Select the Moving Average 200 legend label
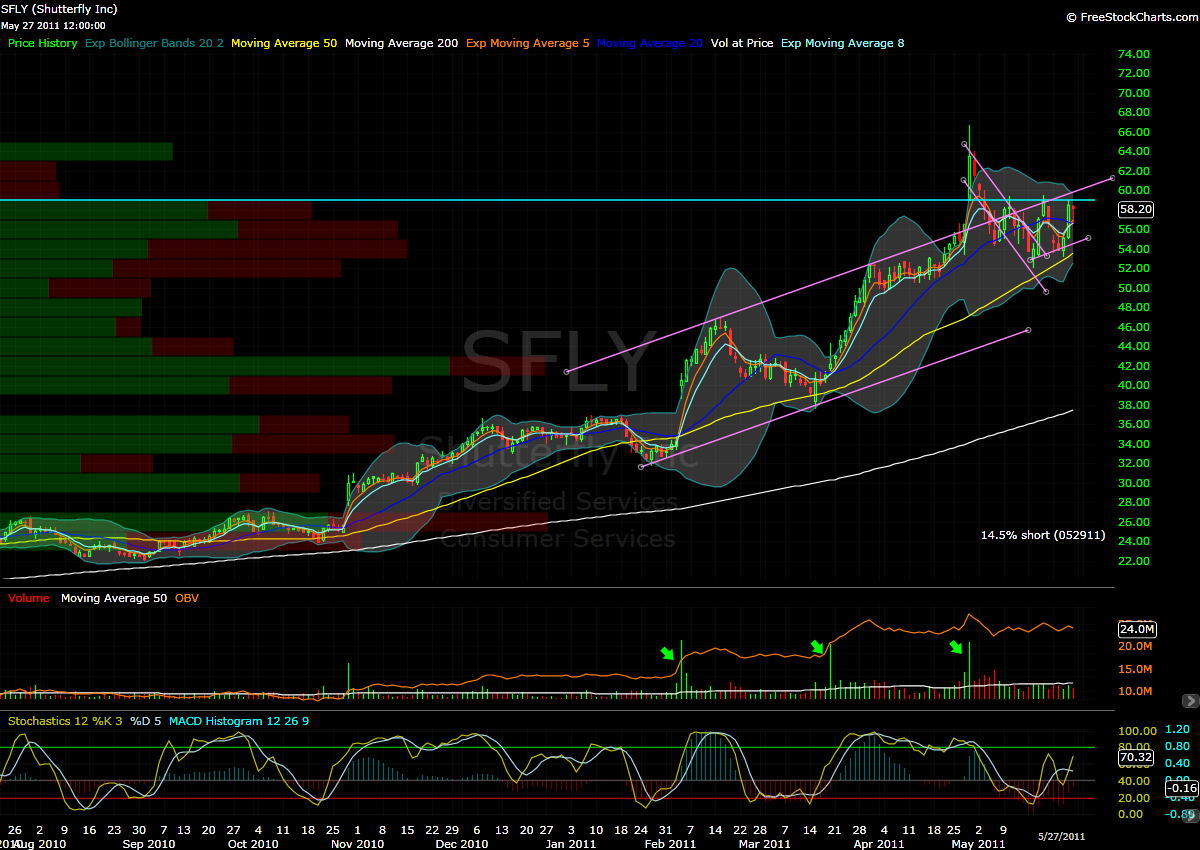The width and height of the screenshot is (1200, 850). 402,44
